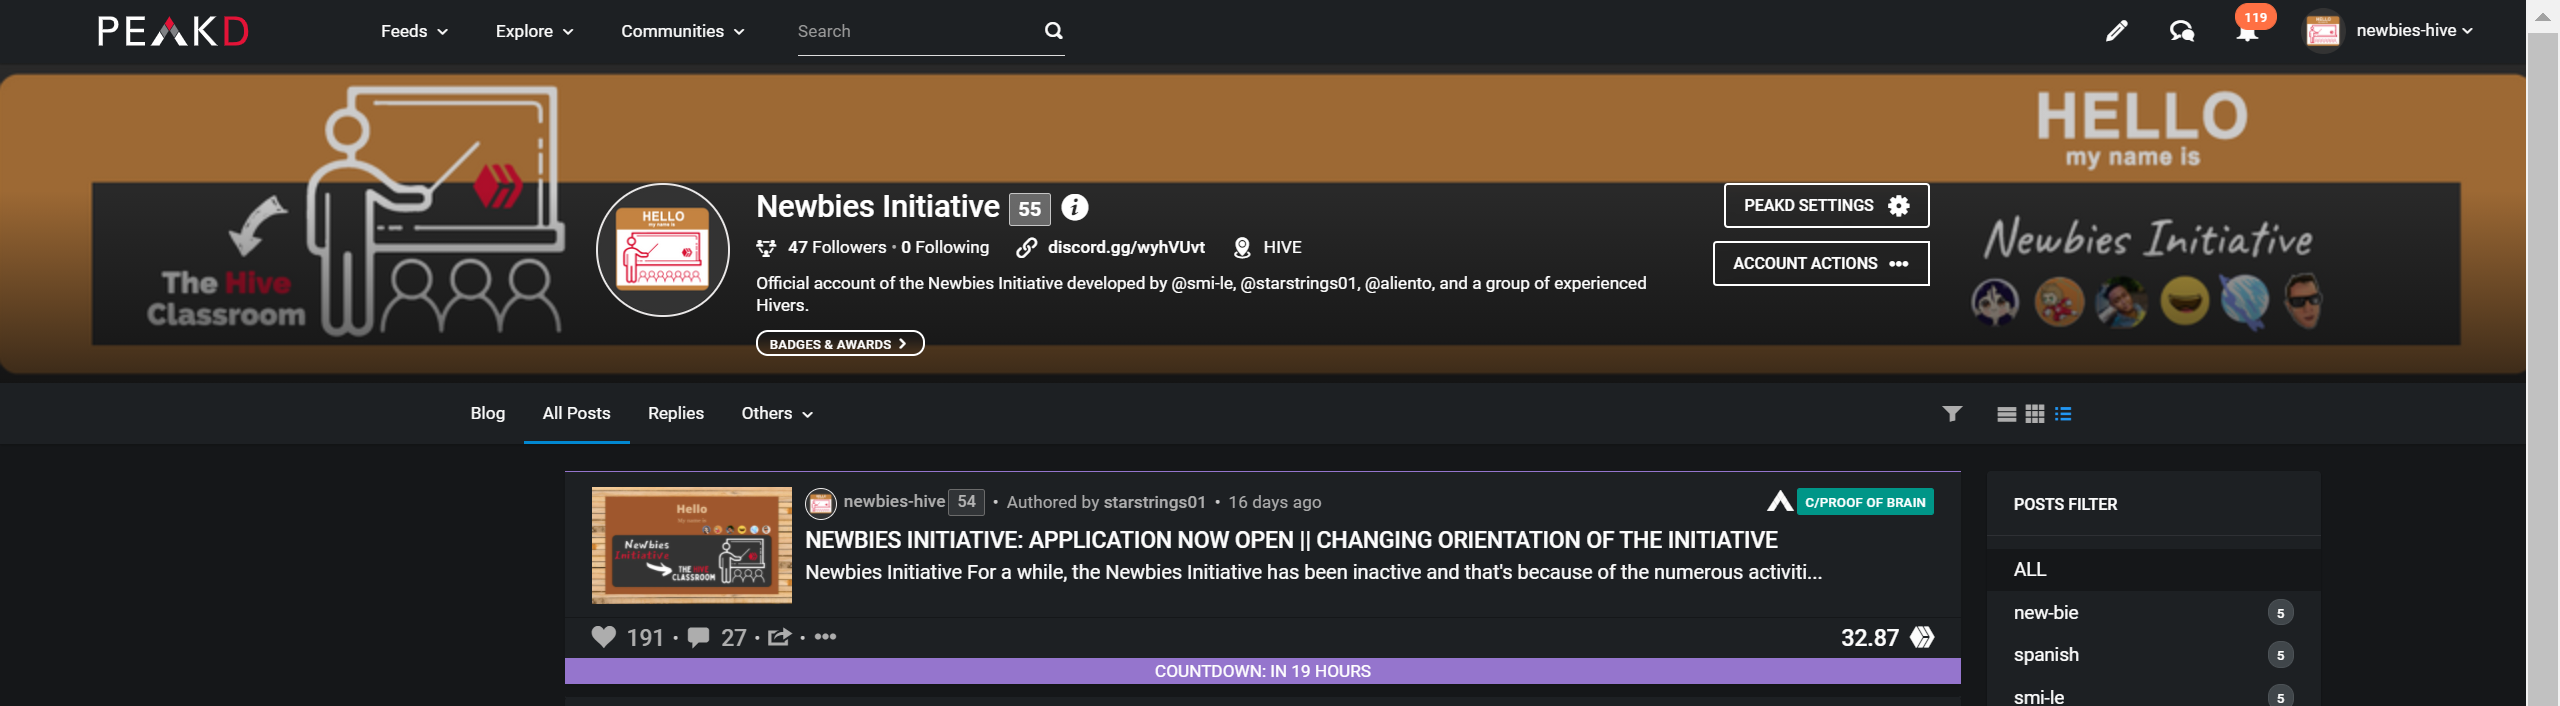Click the PeakD Settings button

point(1826,205)
